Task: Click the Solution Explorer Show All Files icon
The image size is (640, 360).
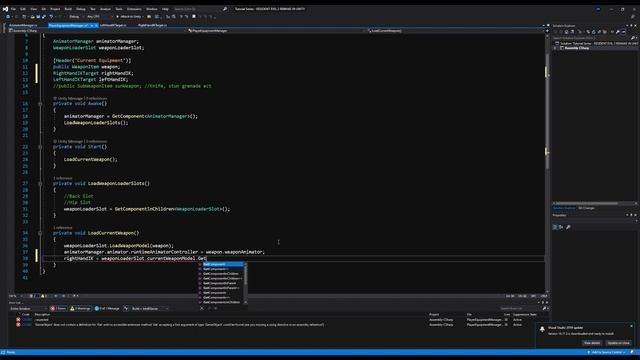Action: 604,31
